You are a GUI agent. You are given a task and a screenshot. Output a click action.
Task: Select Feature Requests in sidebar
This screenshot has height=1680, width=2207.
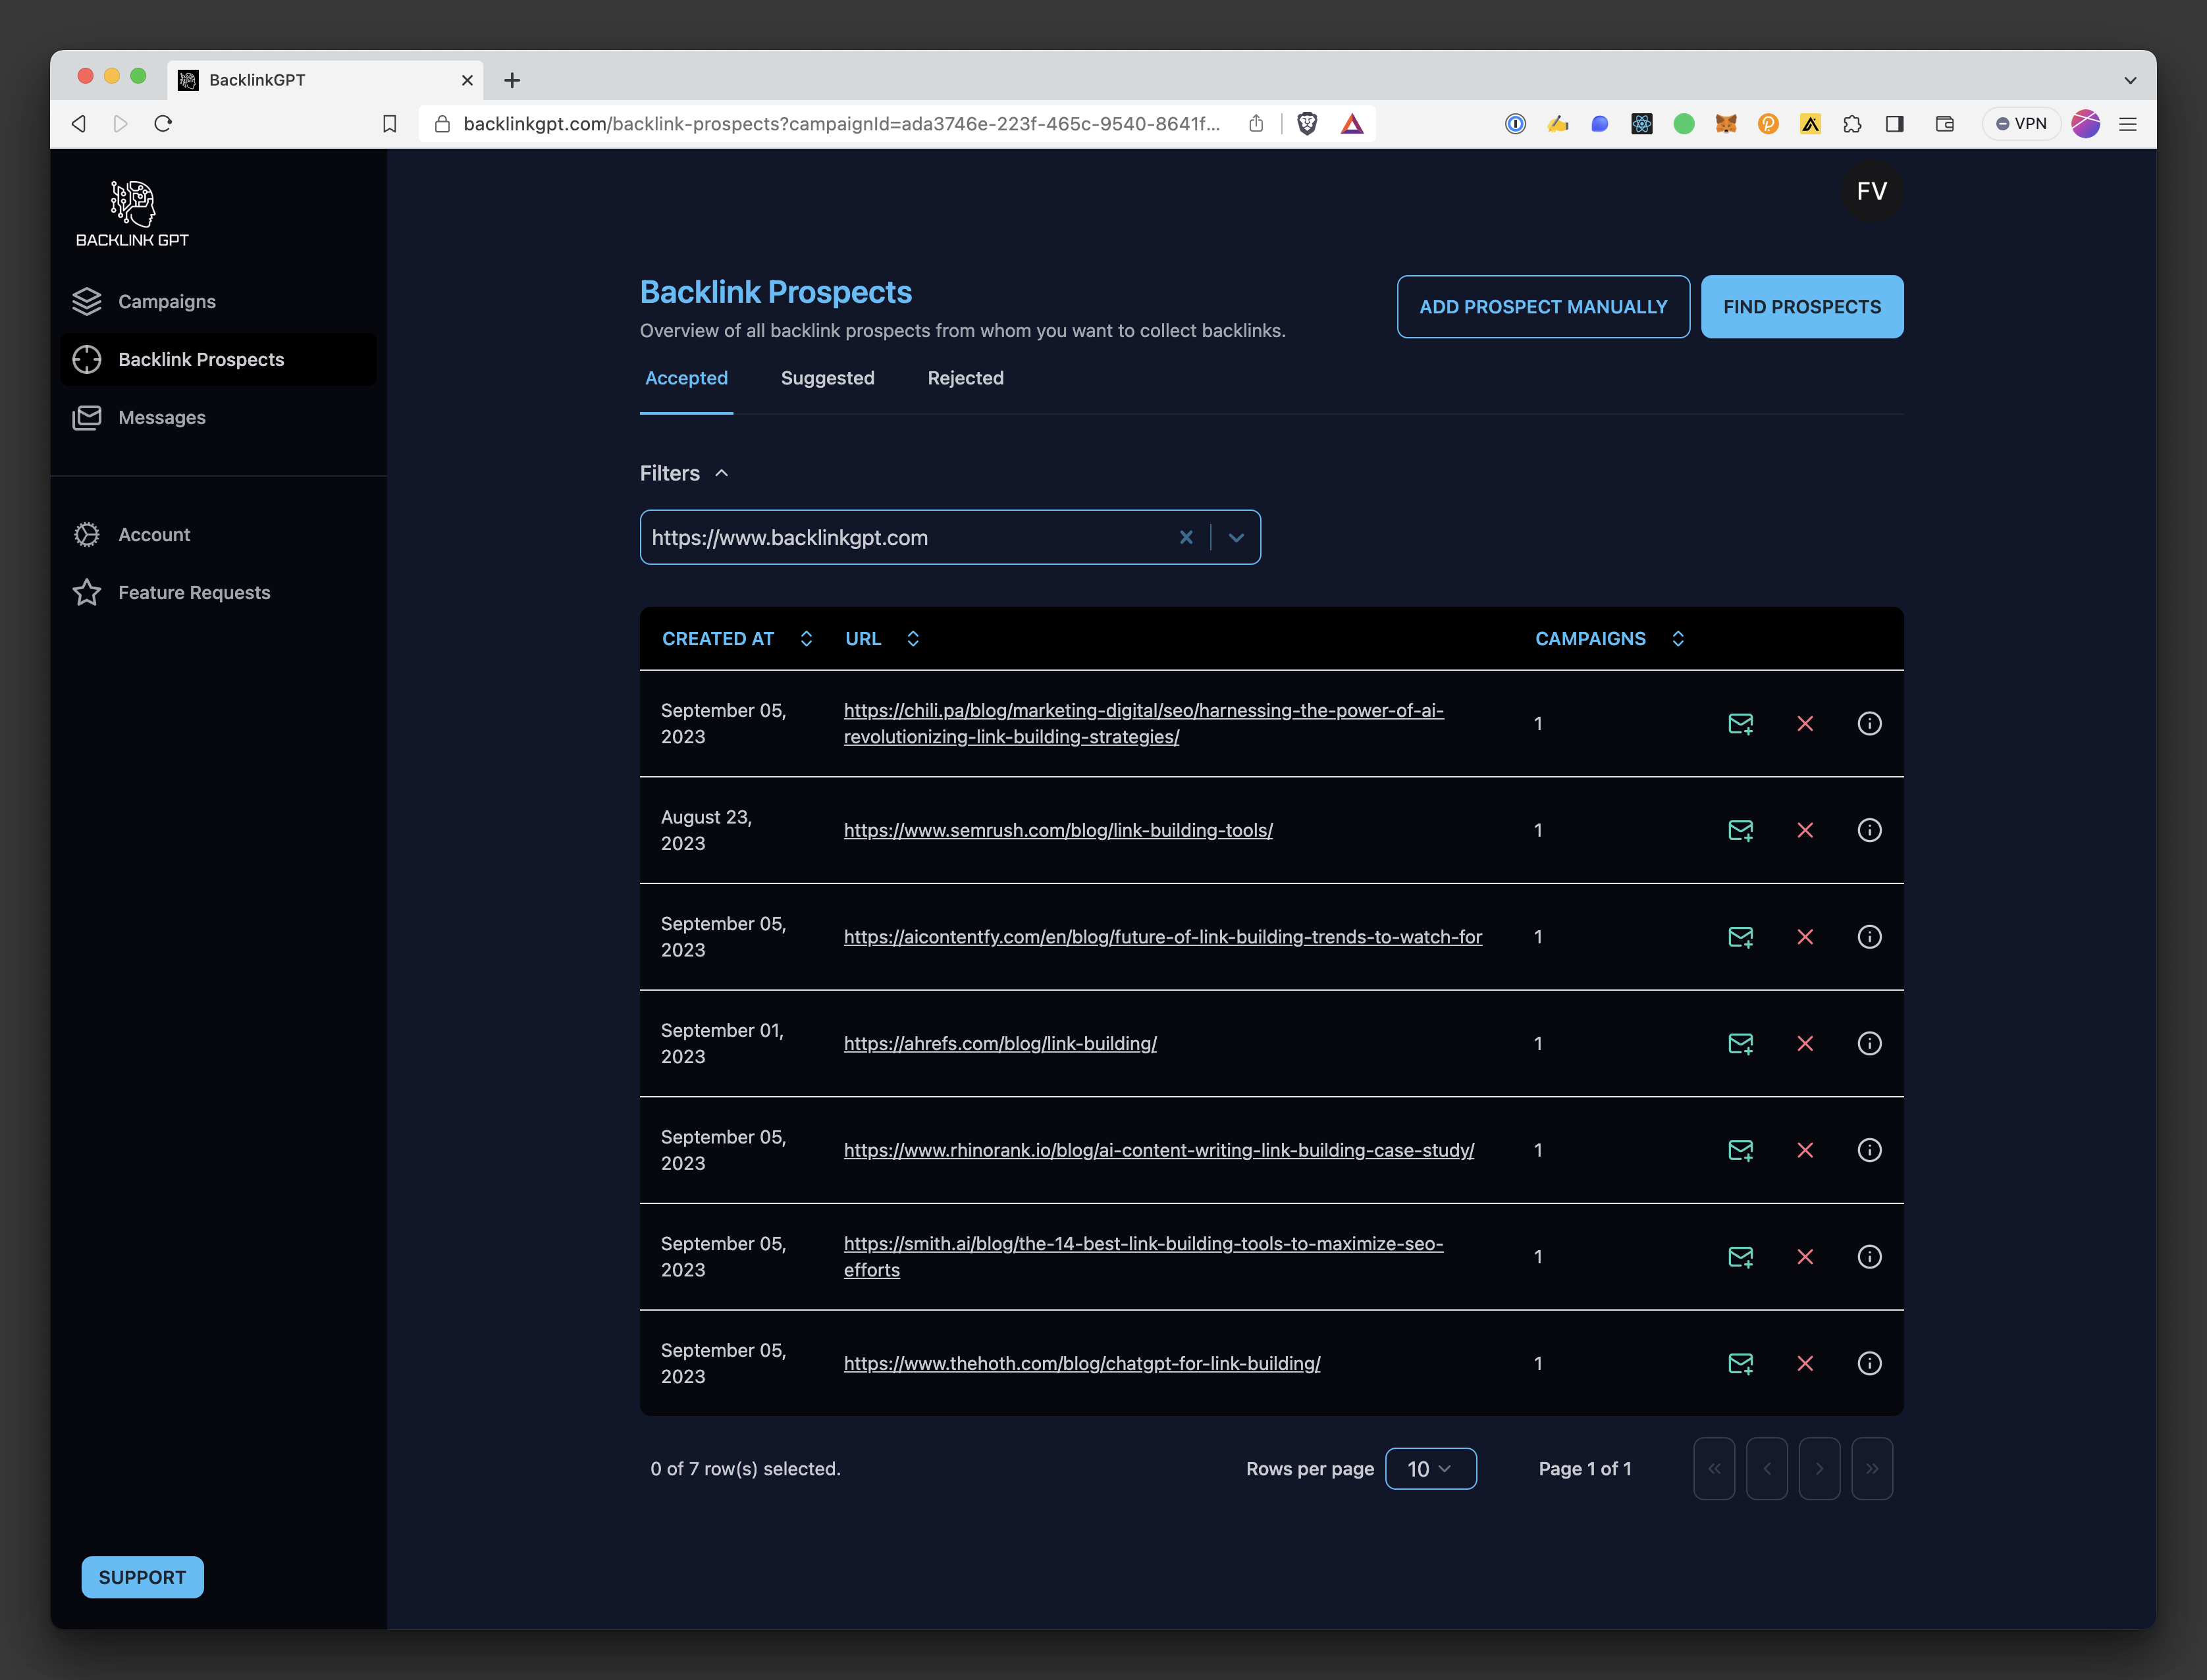tap(194, 592)
